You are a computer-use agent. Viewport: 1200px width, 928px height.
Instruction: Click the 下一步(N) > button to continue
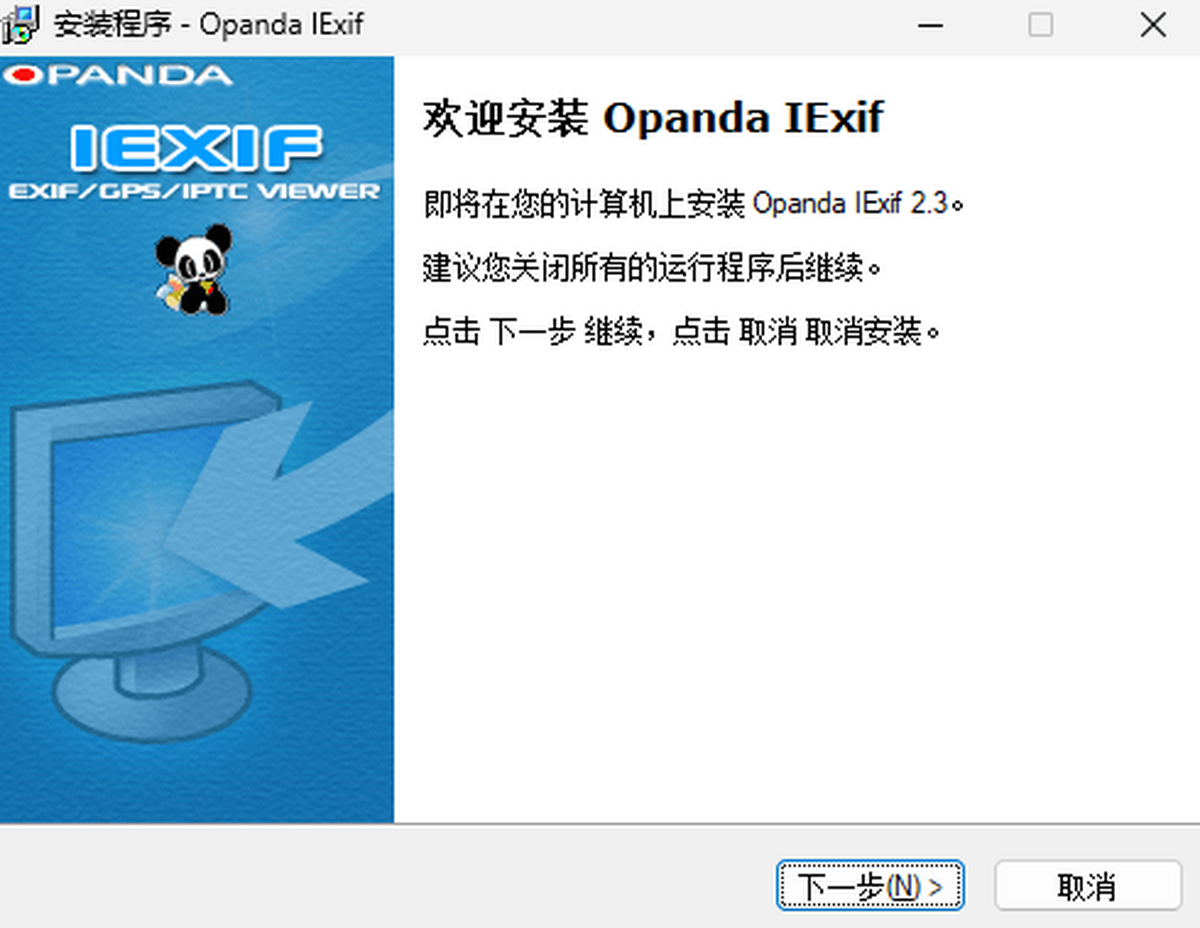(870, 886)
